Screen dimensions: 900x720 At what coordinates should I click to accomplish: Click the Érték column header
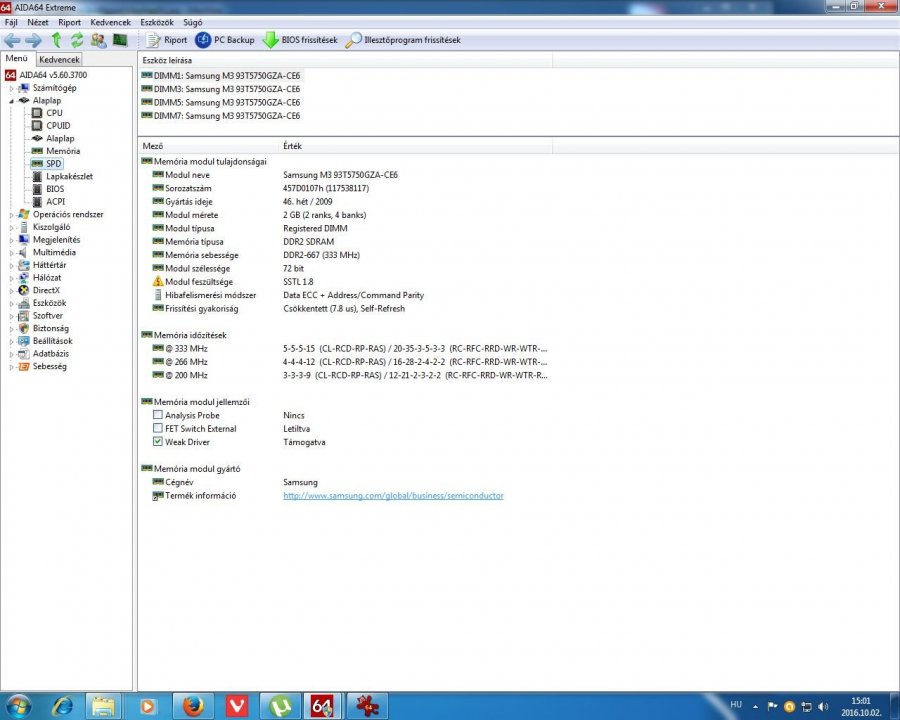pyautogui.click(x=416, y=146)
